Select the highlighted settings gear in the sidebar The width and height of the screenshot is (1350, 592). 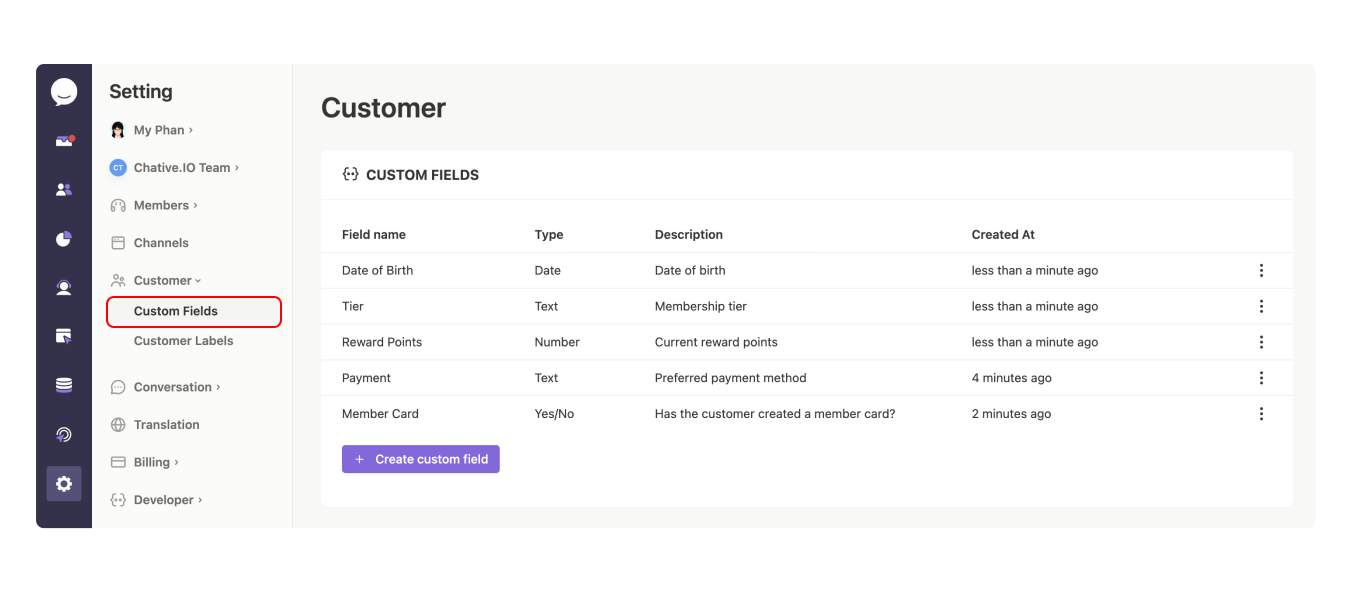64,484
